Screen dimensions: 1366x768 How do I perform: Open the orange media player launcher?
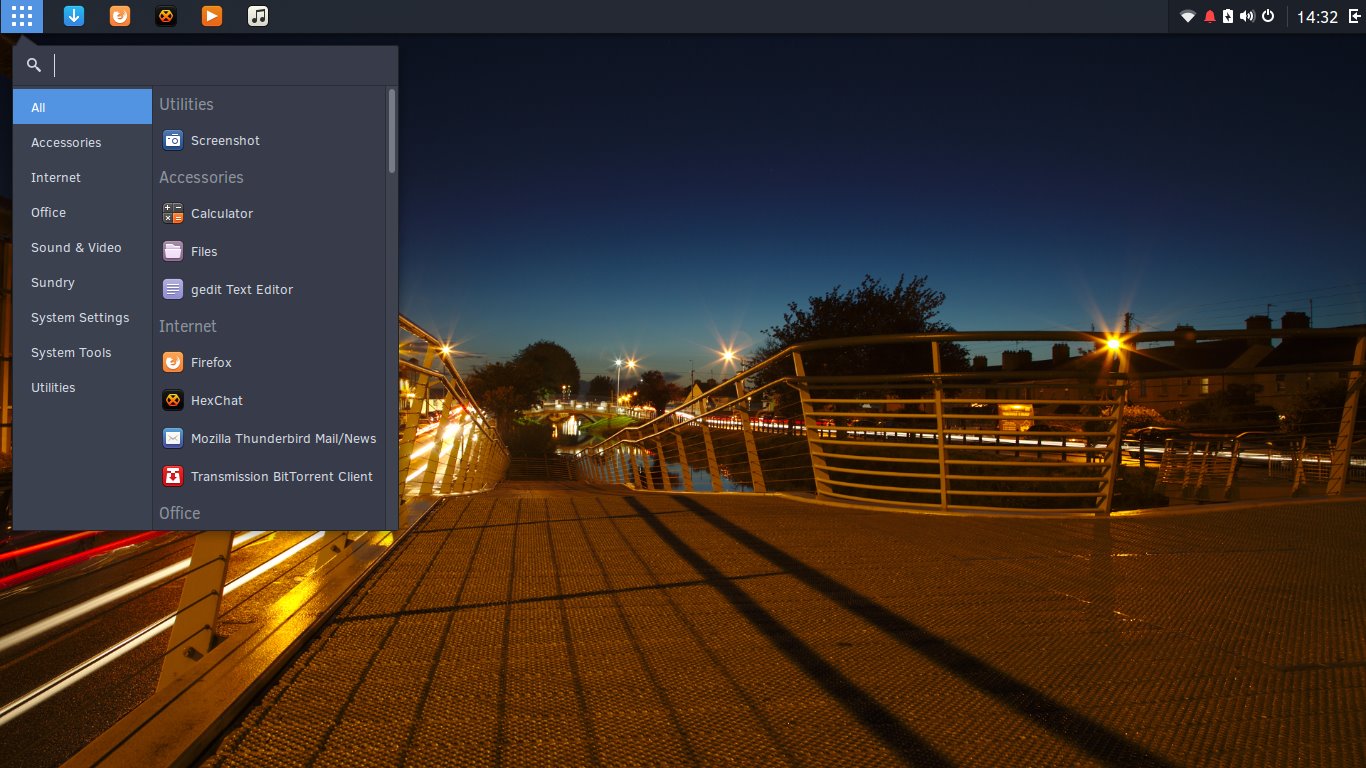pyautogui.click(x=212, y=16)
